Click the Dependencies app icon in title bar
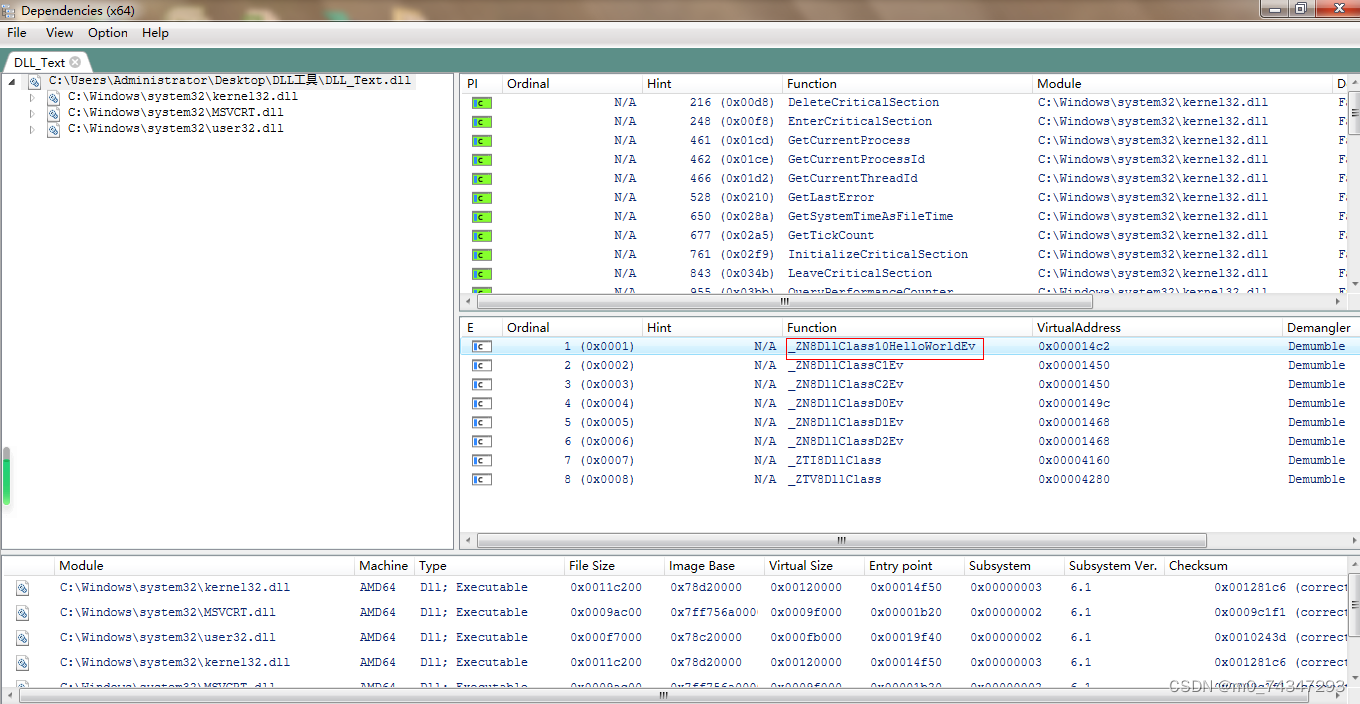Image resolution: width=1360 pixels, height=704 pixels. 9,10
